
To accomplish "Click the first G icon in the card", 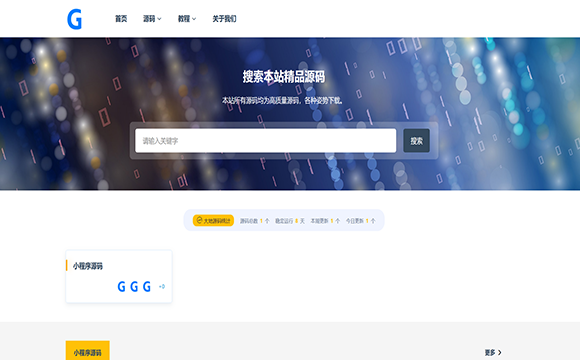I will point(121,286).
